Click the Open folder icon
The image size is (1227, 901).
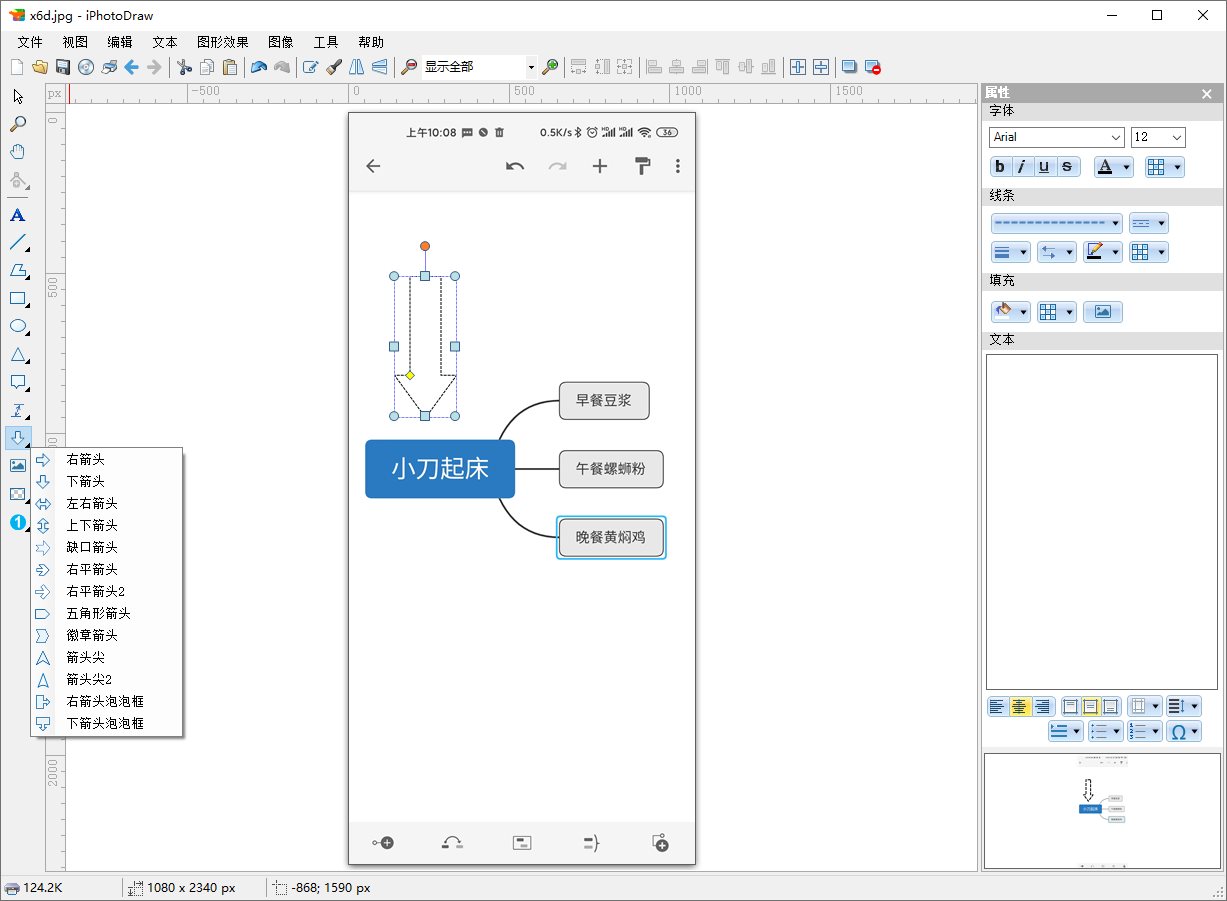click(40, 67)
